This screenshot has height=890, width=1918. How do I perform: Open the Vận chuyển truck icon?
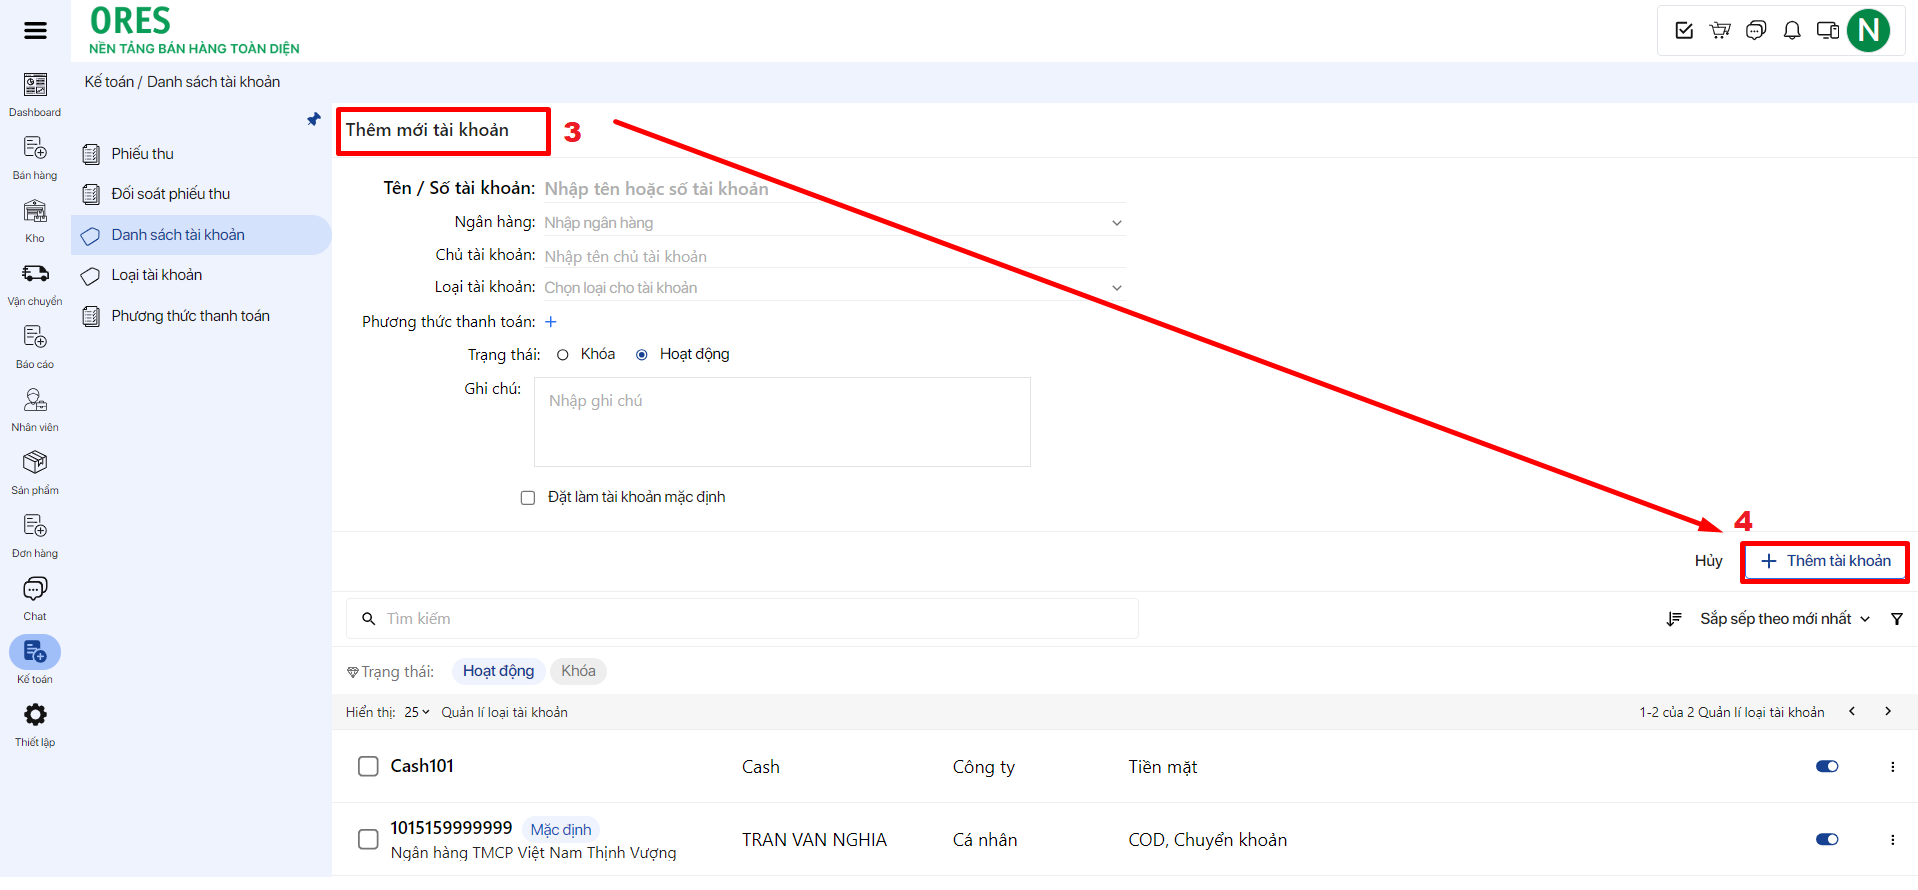(35, 274)
